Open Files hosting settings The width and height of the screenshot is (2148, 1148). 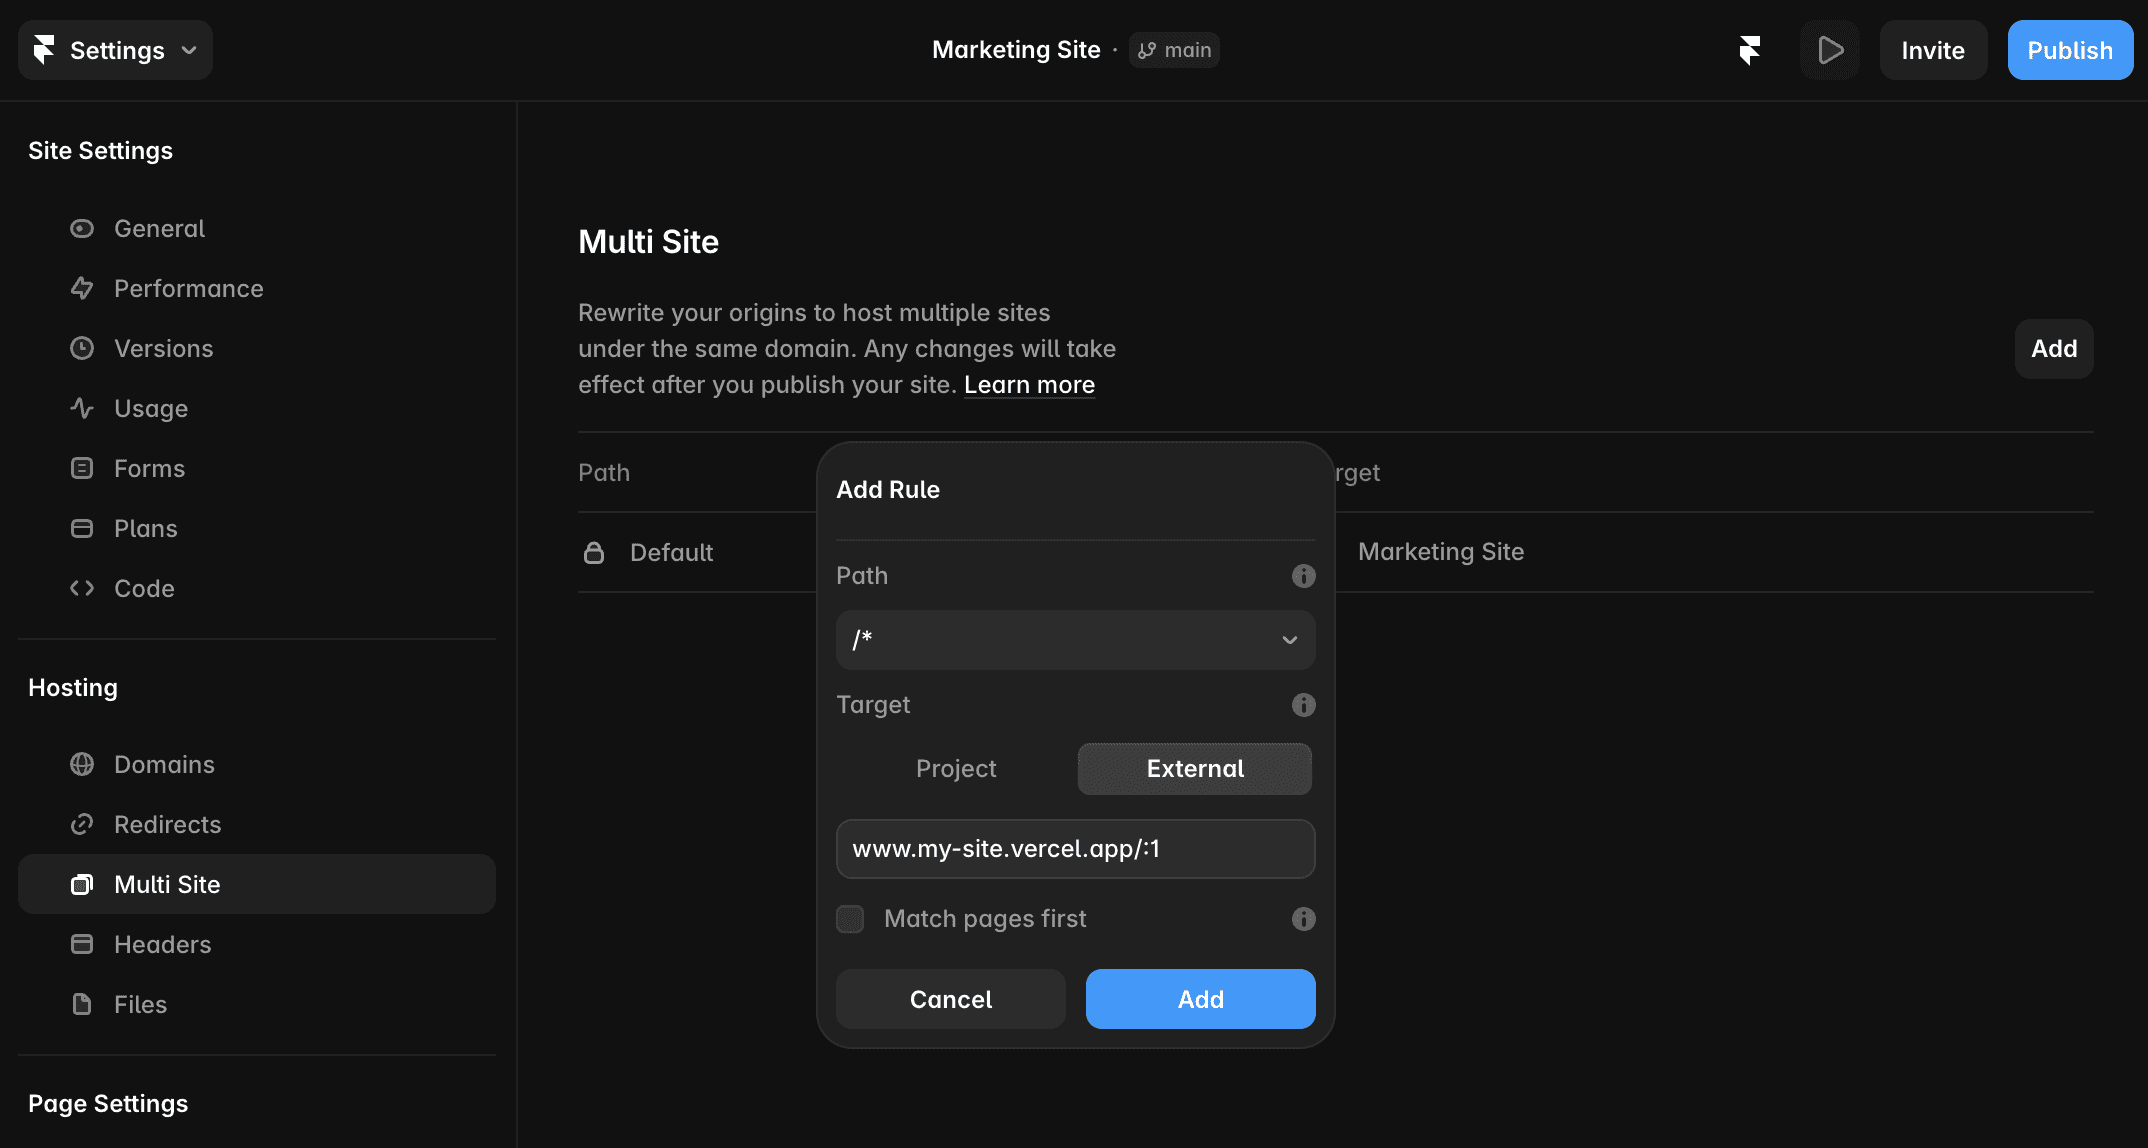pyautogui.click(x=140, y=1005)
